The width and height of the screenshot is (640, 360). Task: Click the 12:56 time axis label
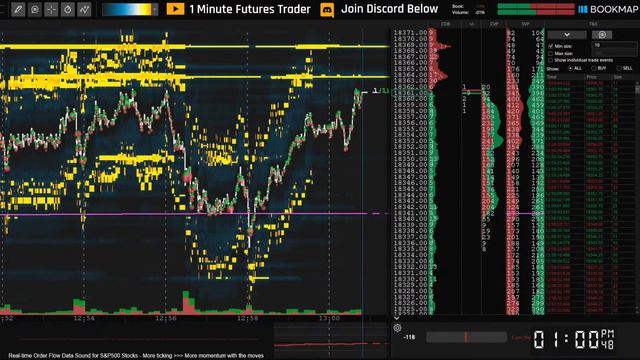click(x=166, y=318)
